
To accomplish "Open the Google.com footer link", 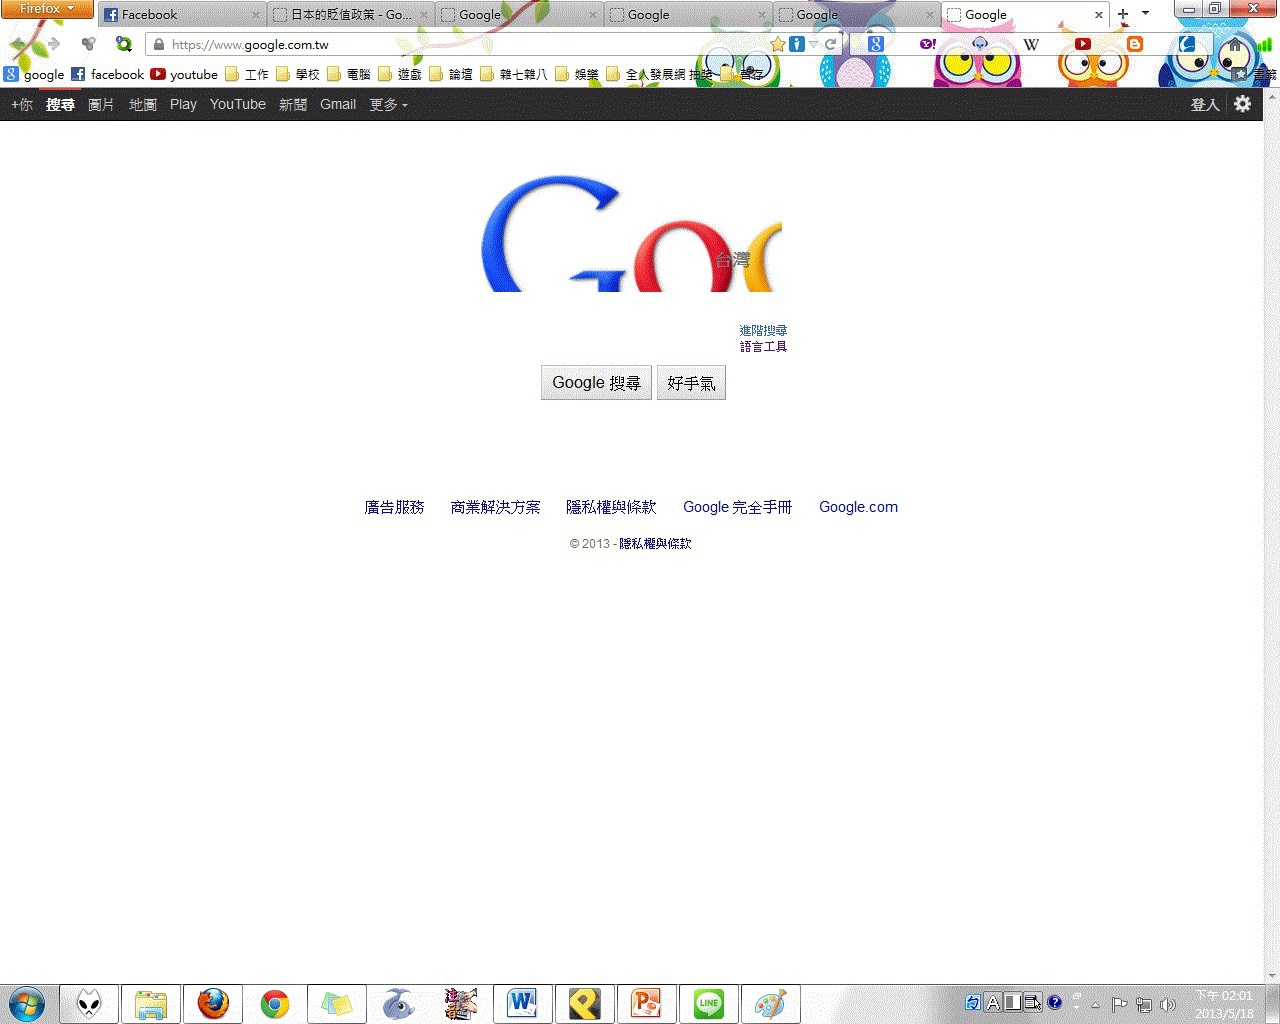I will pos(858,507).
